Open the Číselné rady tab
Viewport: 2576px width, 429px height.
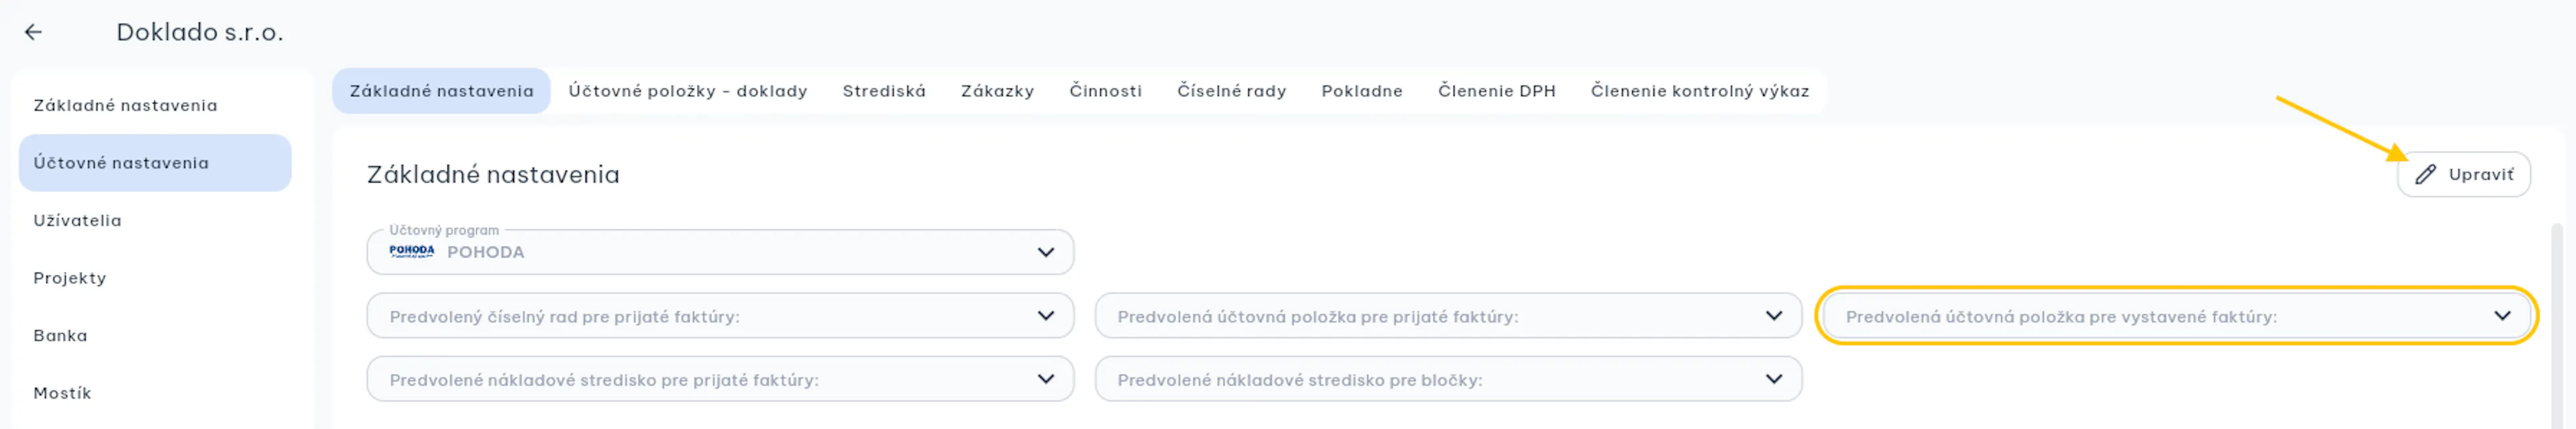point(1231,91)
